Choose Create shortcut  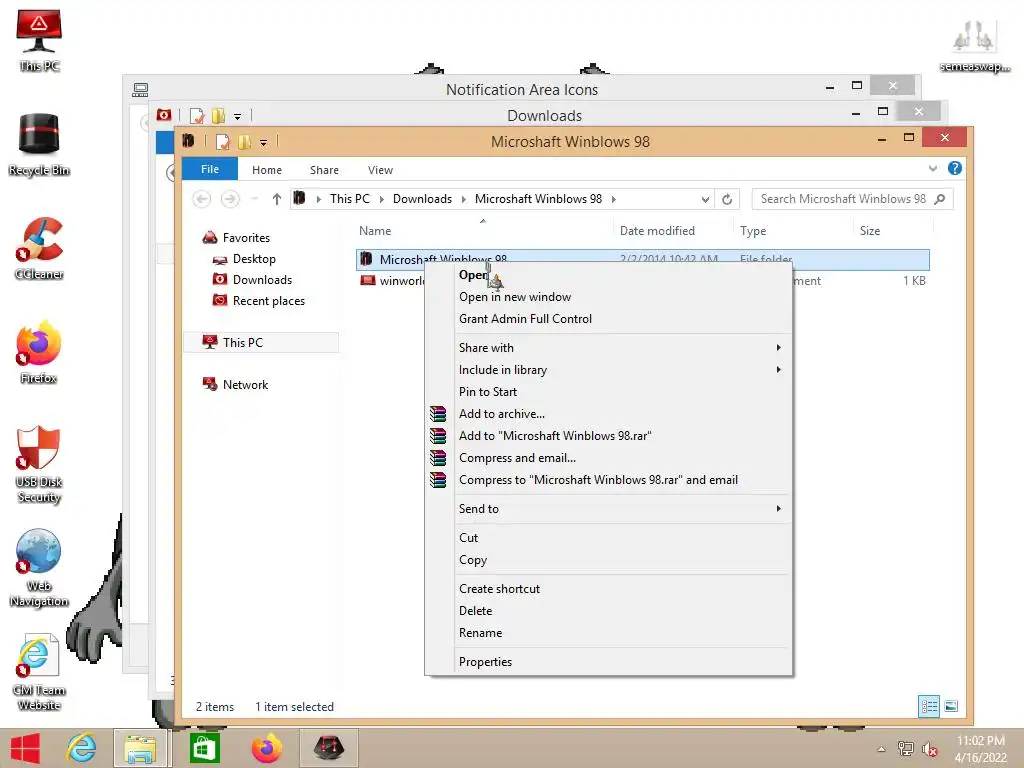[609, 589]
